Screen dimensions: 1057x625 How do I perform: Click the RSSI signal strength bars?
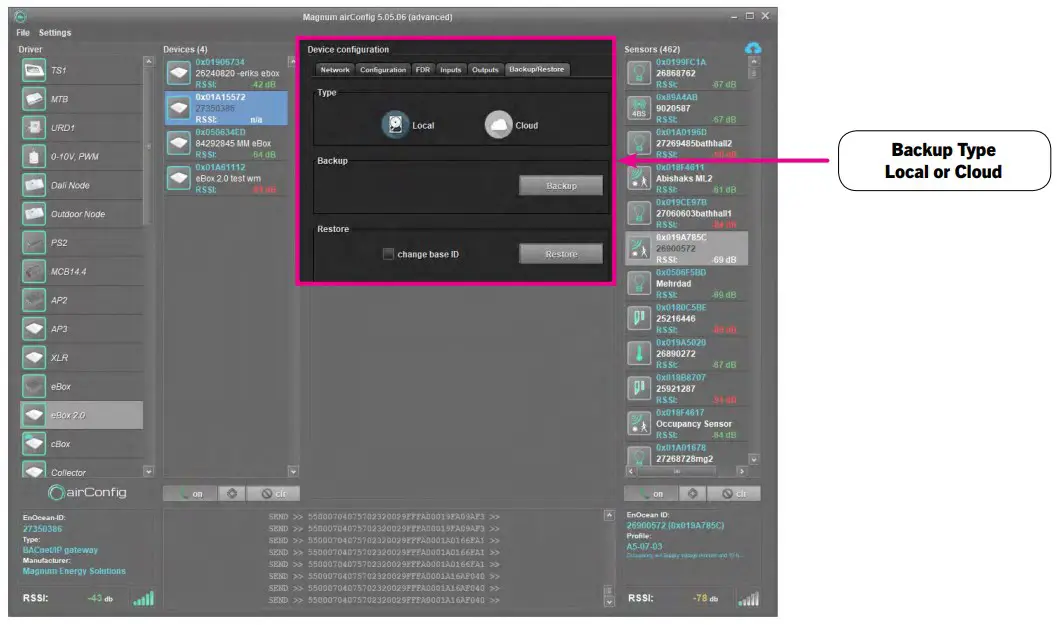143,600
